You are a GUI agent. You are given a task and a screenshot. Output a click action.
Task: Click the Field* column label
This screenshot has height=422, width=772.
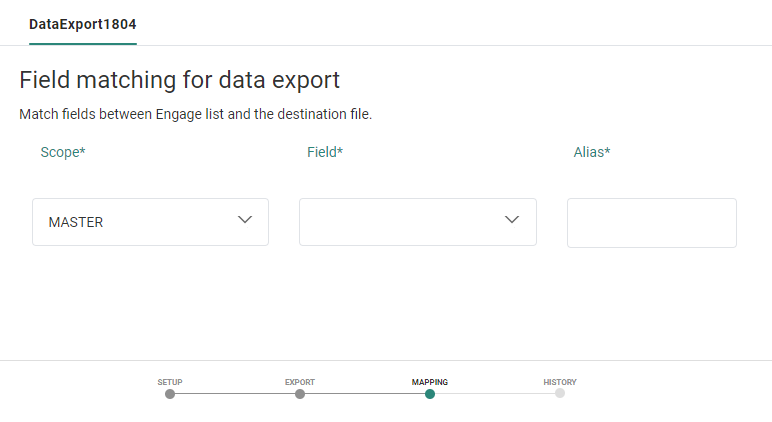pos(325,152)
